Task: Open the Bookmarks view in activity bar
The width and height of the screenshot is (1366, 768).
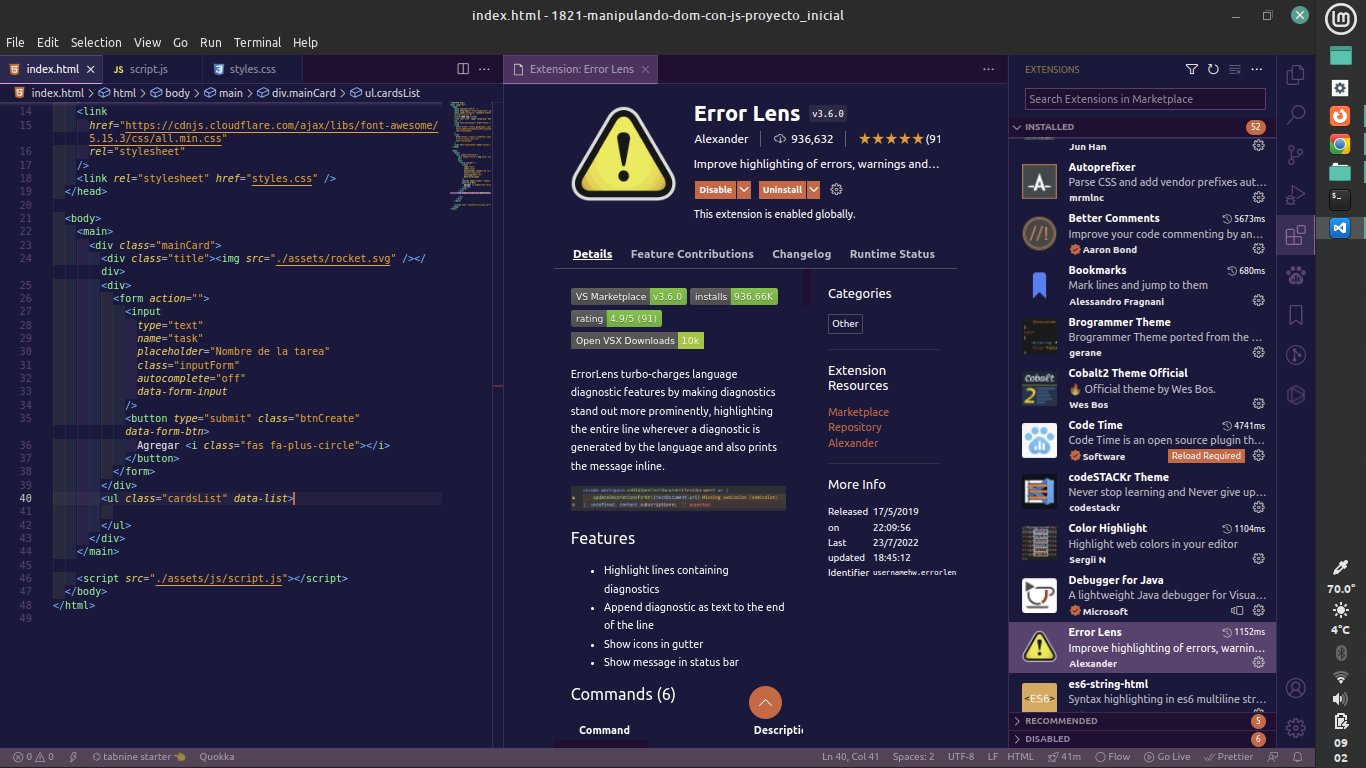Action: 1295,315
